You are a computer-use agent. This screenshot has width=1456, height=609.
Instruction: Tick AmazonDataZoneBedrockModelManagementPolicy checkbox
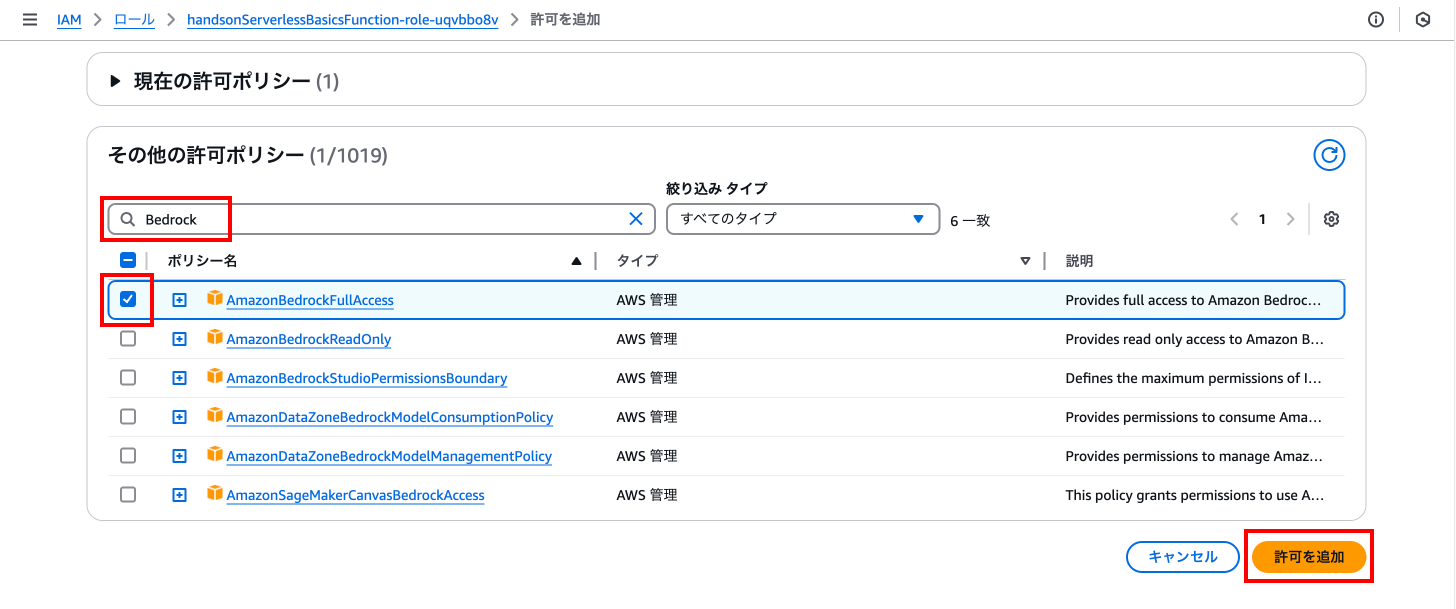(x=128, y=456)
